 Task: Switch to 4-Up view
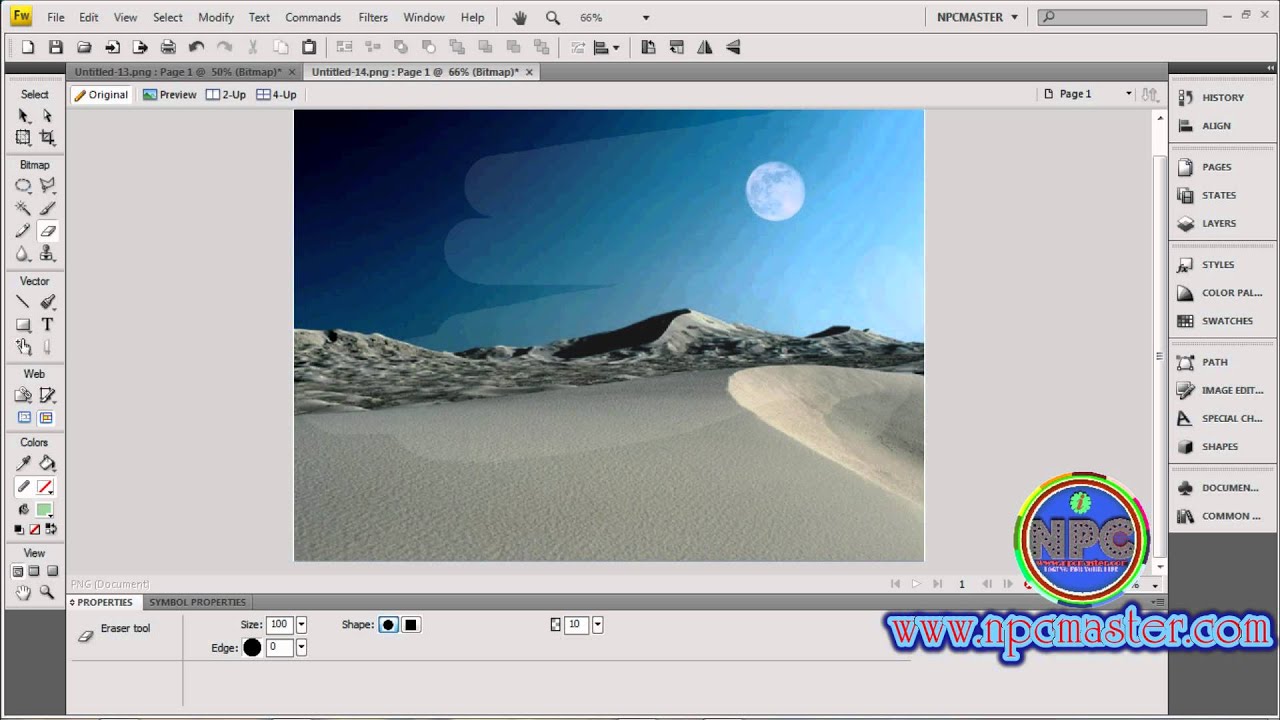click(277, 95)
